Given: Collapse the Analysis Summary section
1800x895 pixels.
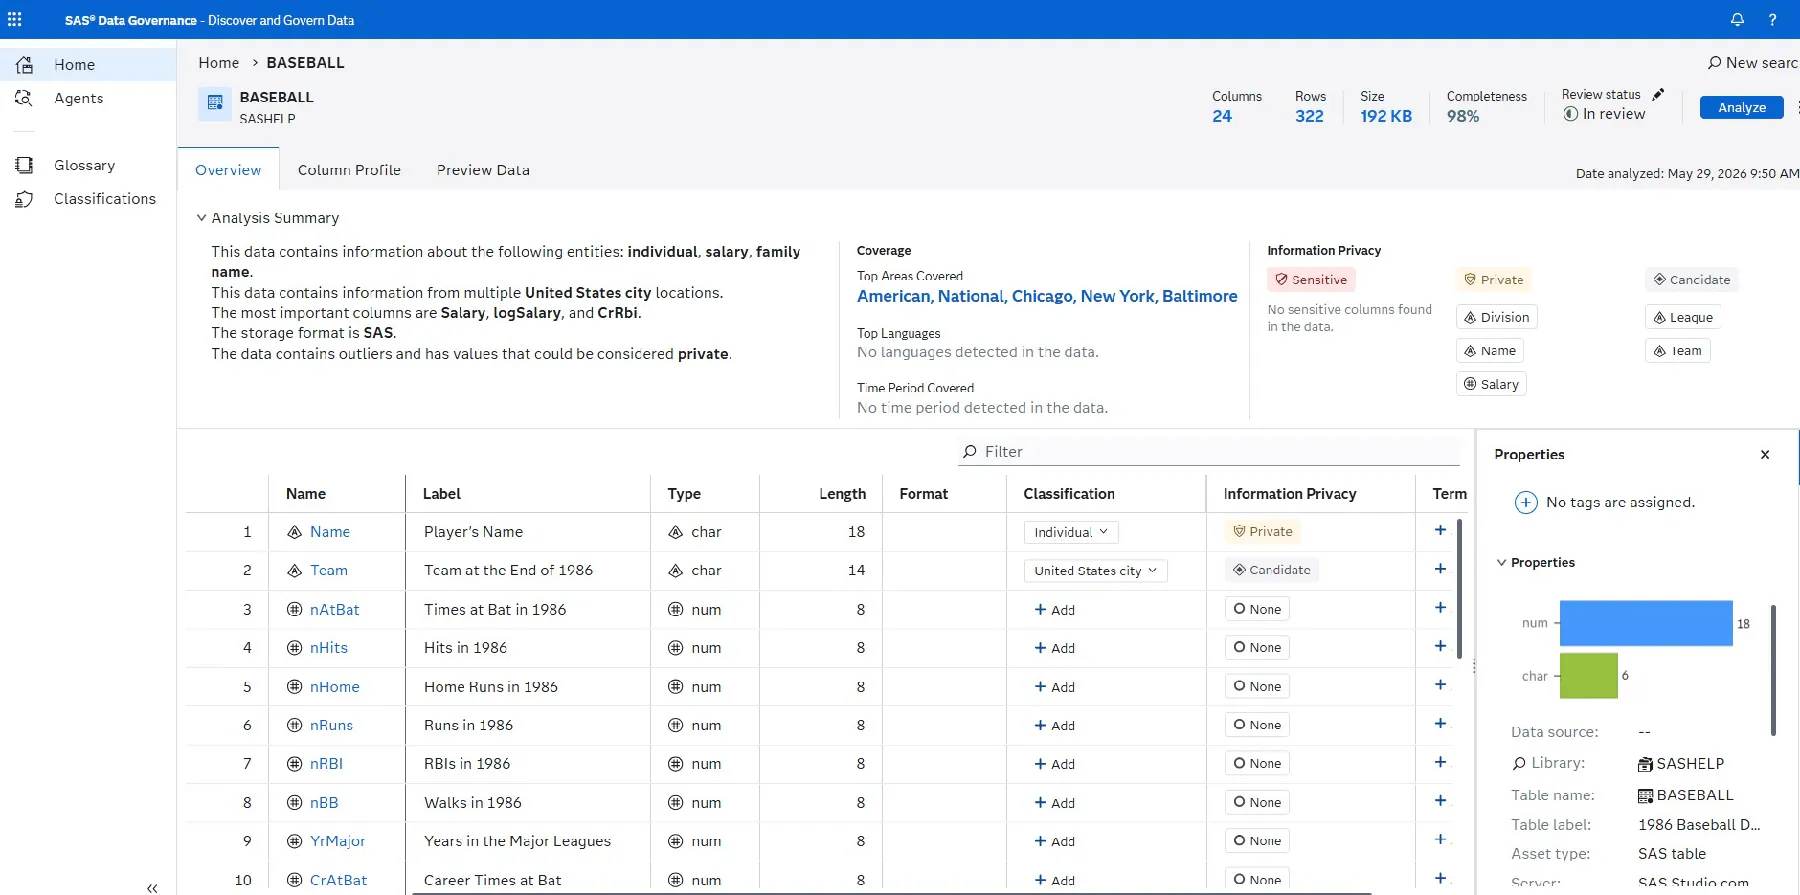Looking at the screenshot, I should click(x=267, y=218).
